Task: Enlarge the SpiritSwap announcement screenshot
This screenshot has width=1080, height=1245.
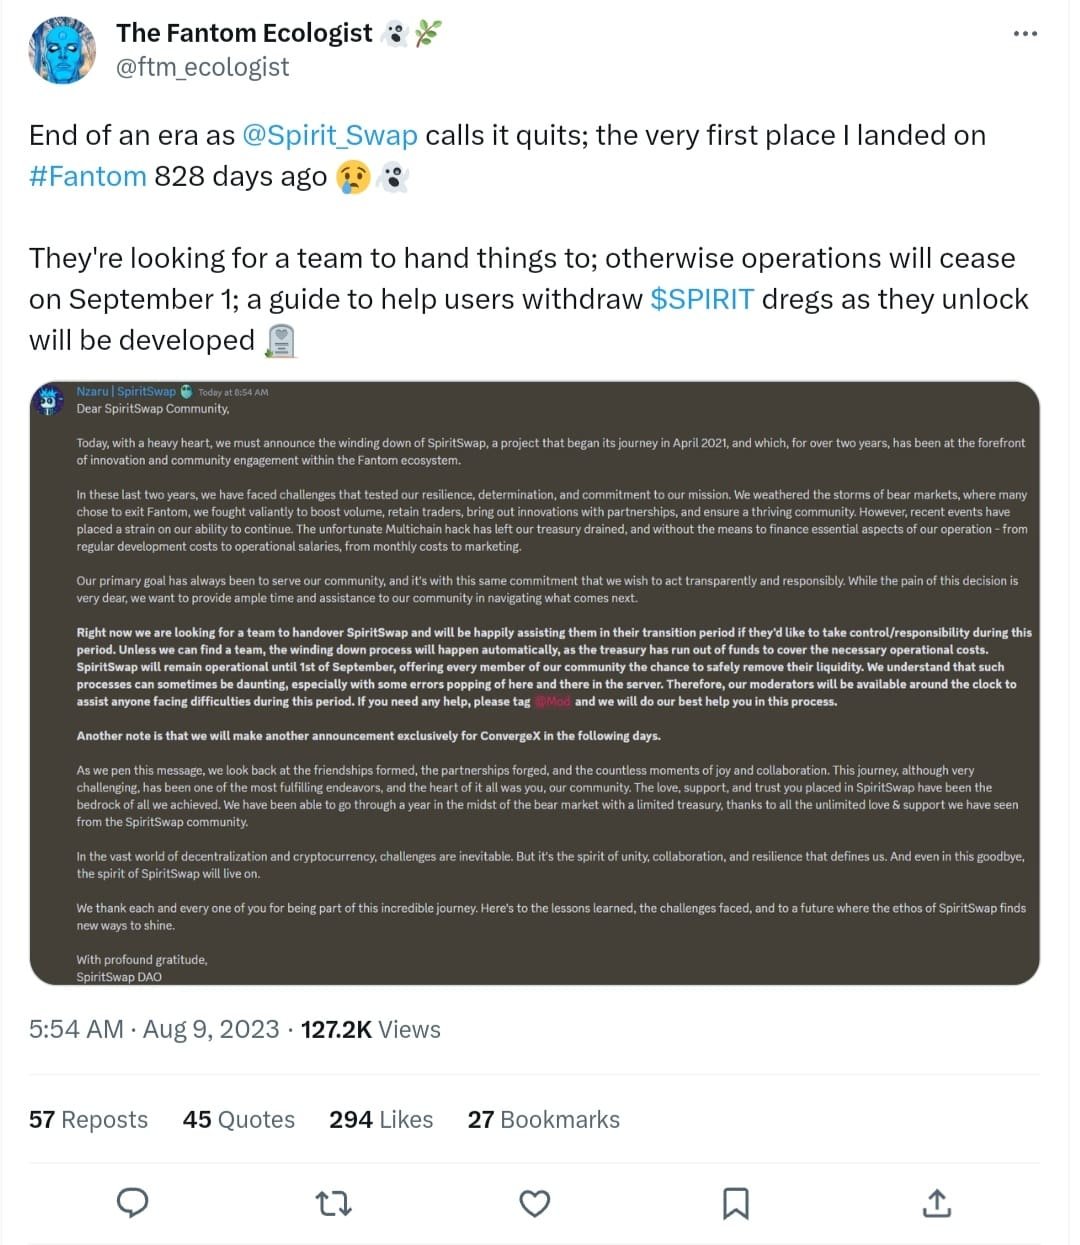Action: click(x=535, y=682)
